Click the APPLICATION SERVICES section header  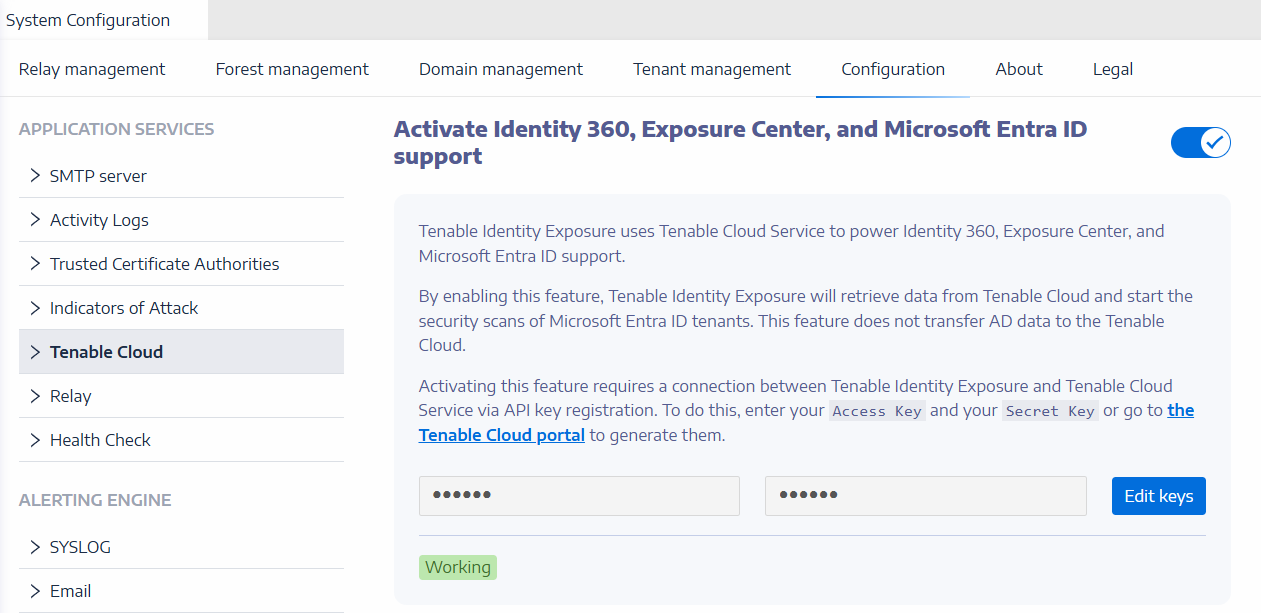tap(117, 129)
